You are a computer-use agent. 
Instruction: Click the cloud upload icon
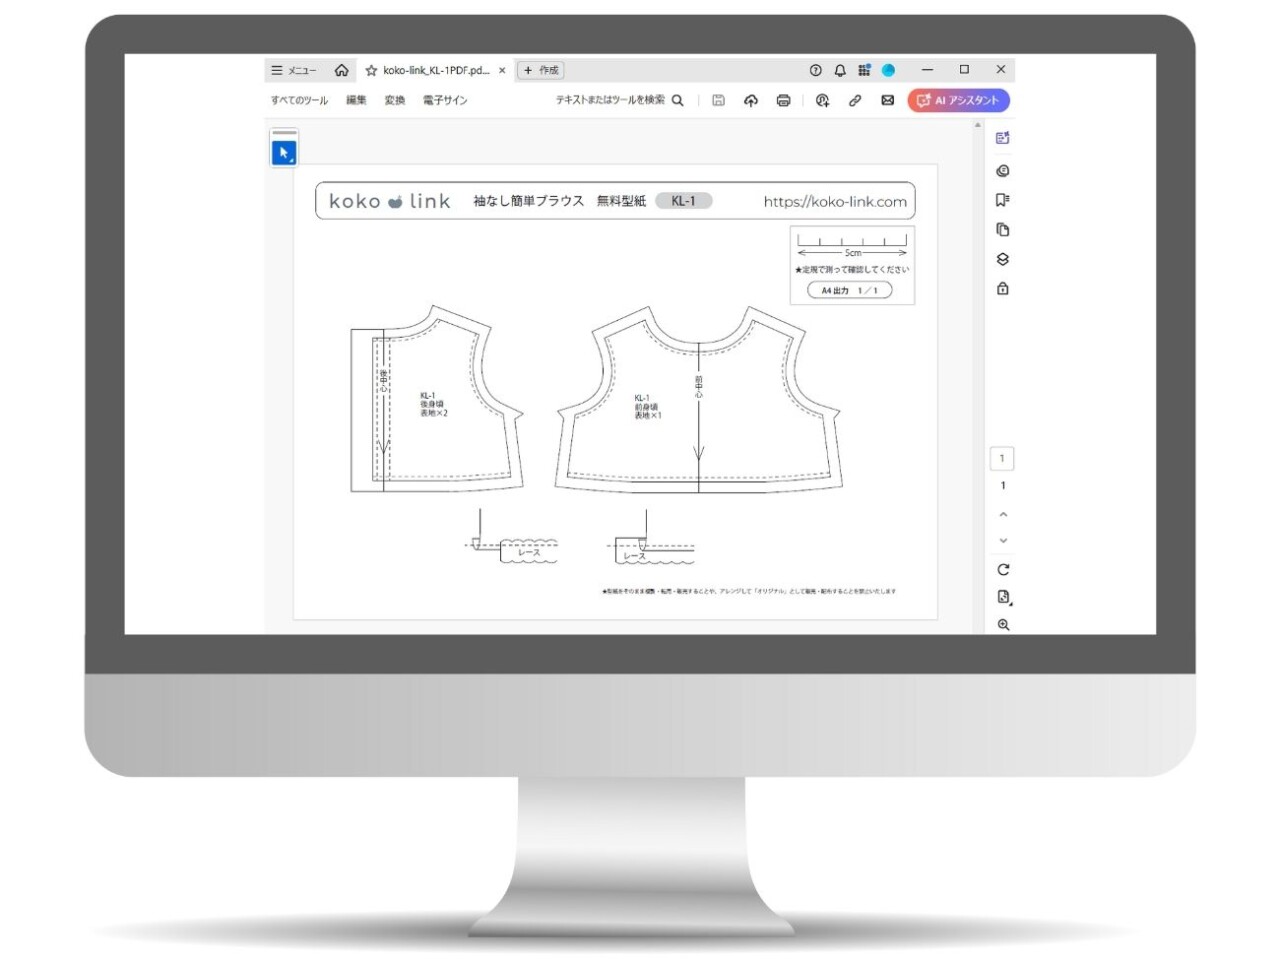(x=751, y=100)
